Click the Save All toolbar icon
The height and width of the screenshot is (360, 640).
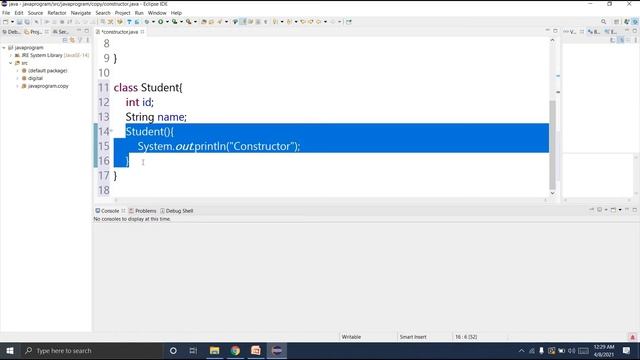pyautogui.click(x=27, y=22)
